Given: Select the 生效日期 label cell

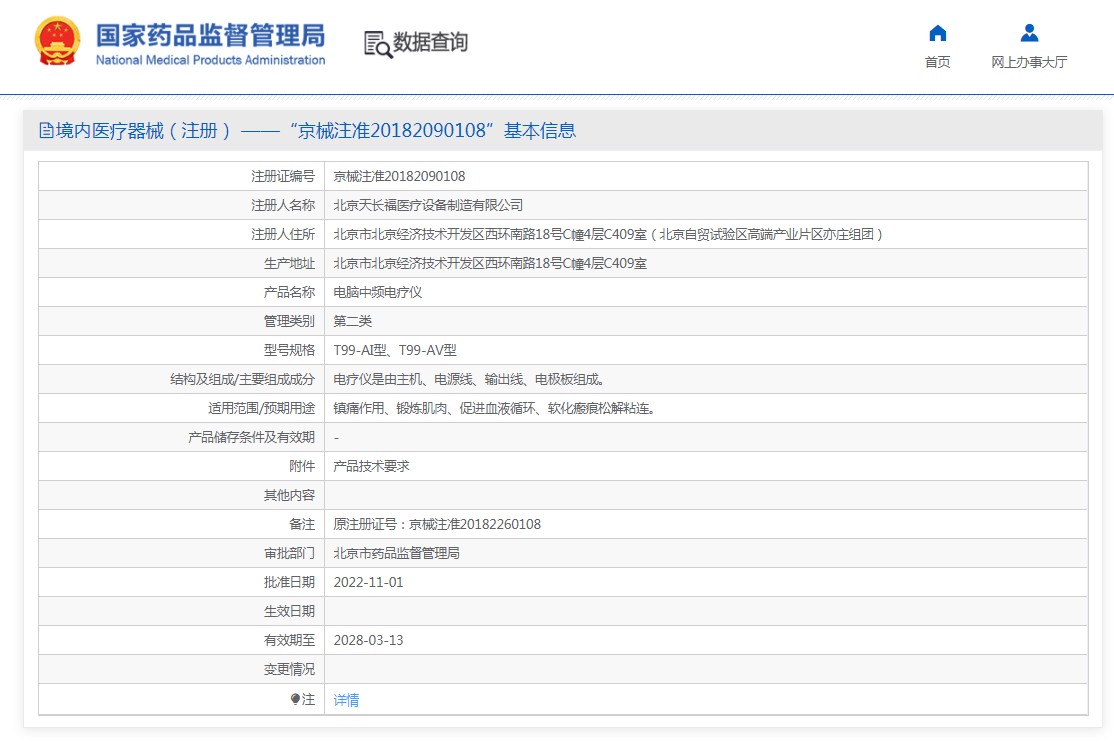Looking at the screenshot, I should tap(181, 611).
